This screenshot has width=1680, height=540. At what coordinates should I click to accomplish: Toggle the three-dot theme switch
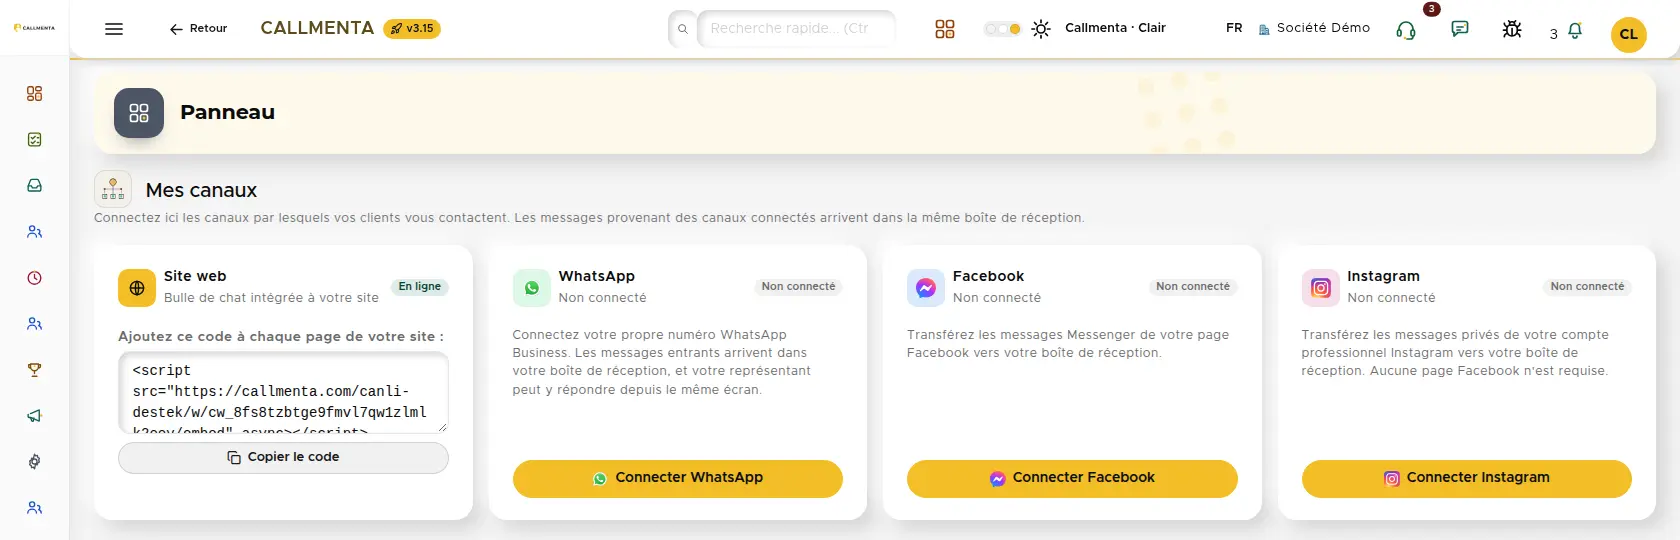pos(1002,29)
